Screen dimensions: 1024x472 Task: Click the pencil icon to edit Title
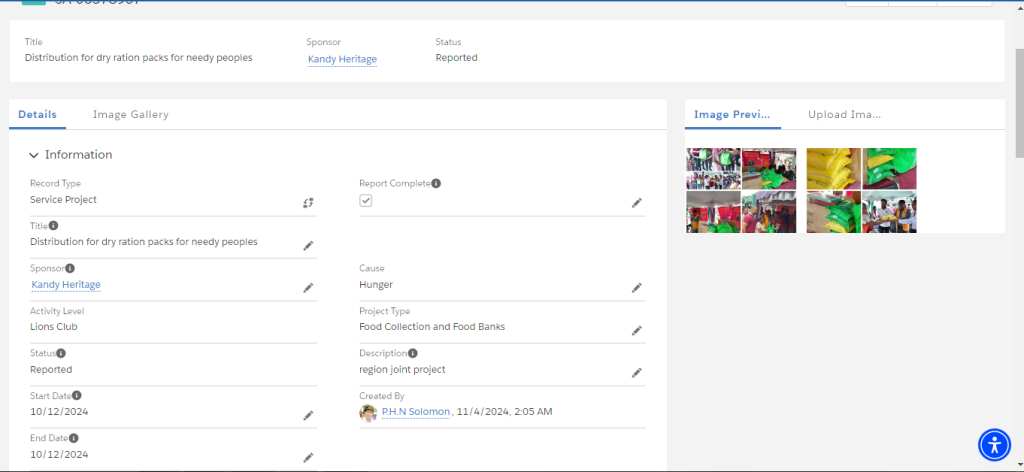point(308,245)
